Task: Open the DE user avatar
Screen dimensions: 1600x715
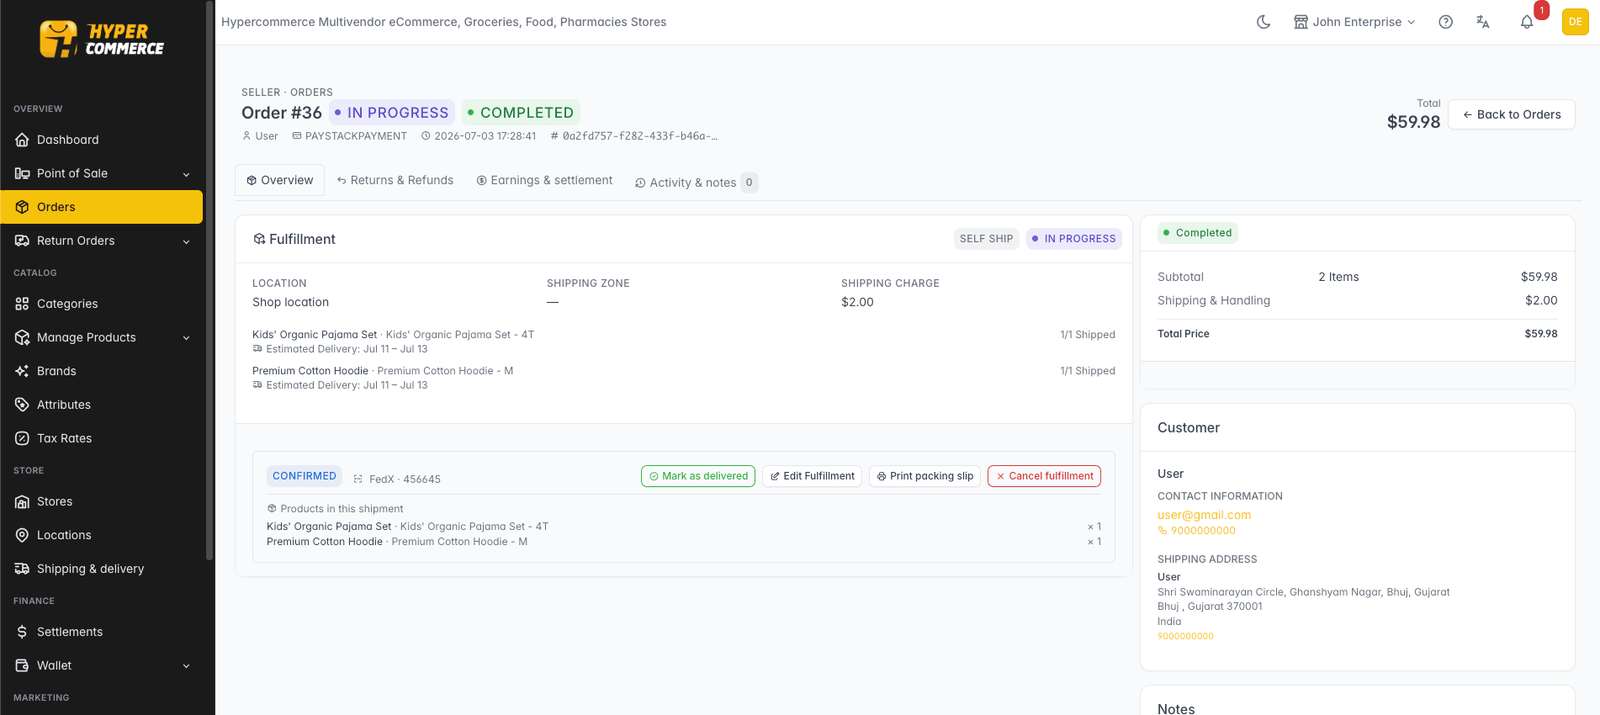Action: coord(1575,22)
